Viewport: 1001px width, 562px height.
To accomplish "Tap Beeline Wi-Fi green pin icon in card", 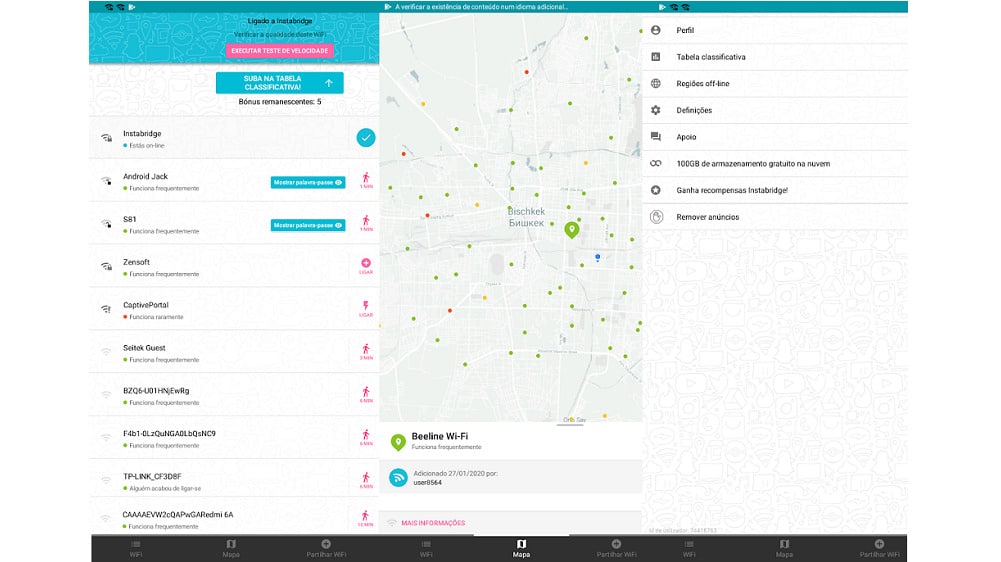I will point(398,441).
